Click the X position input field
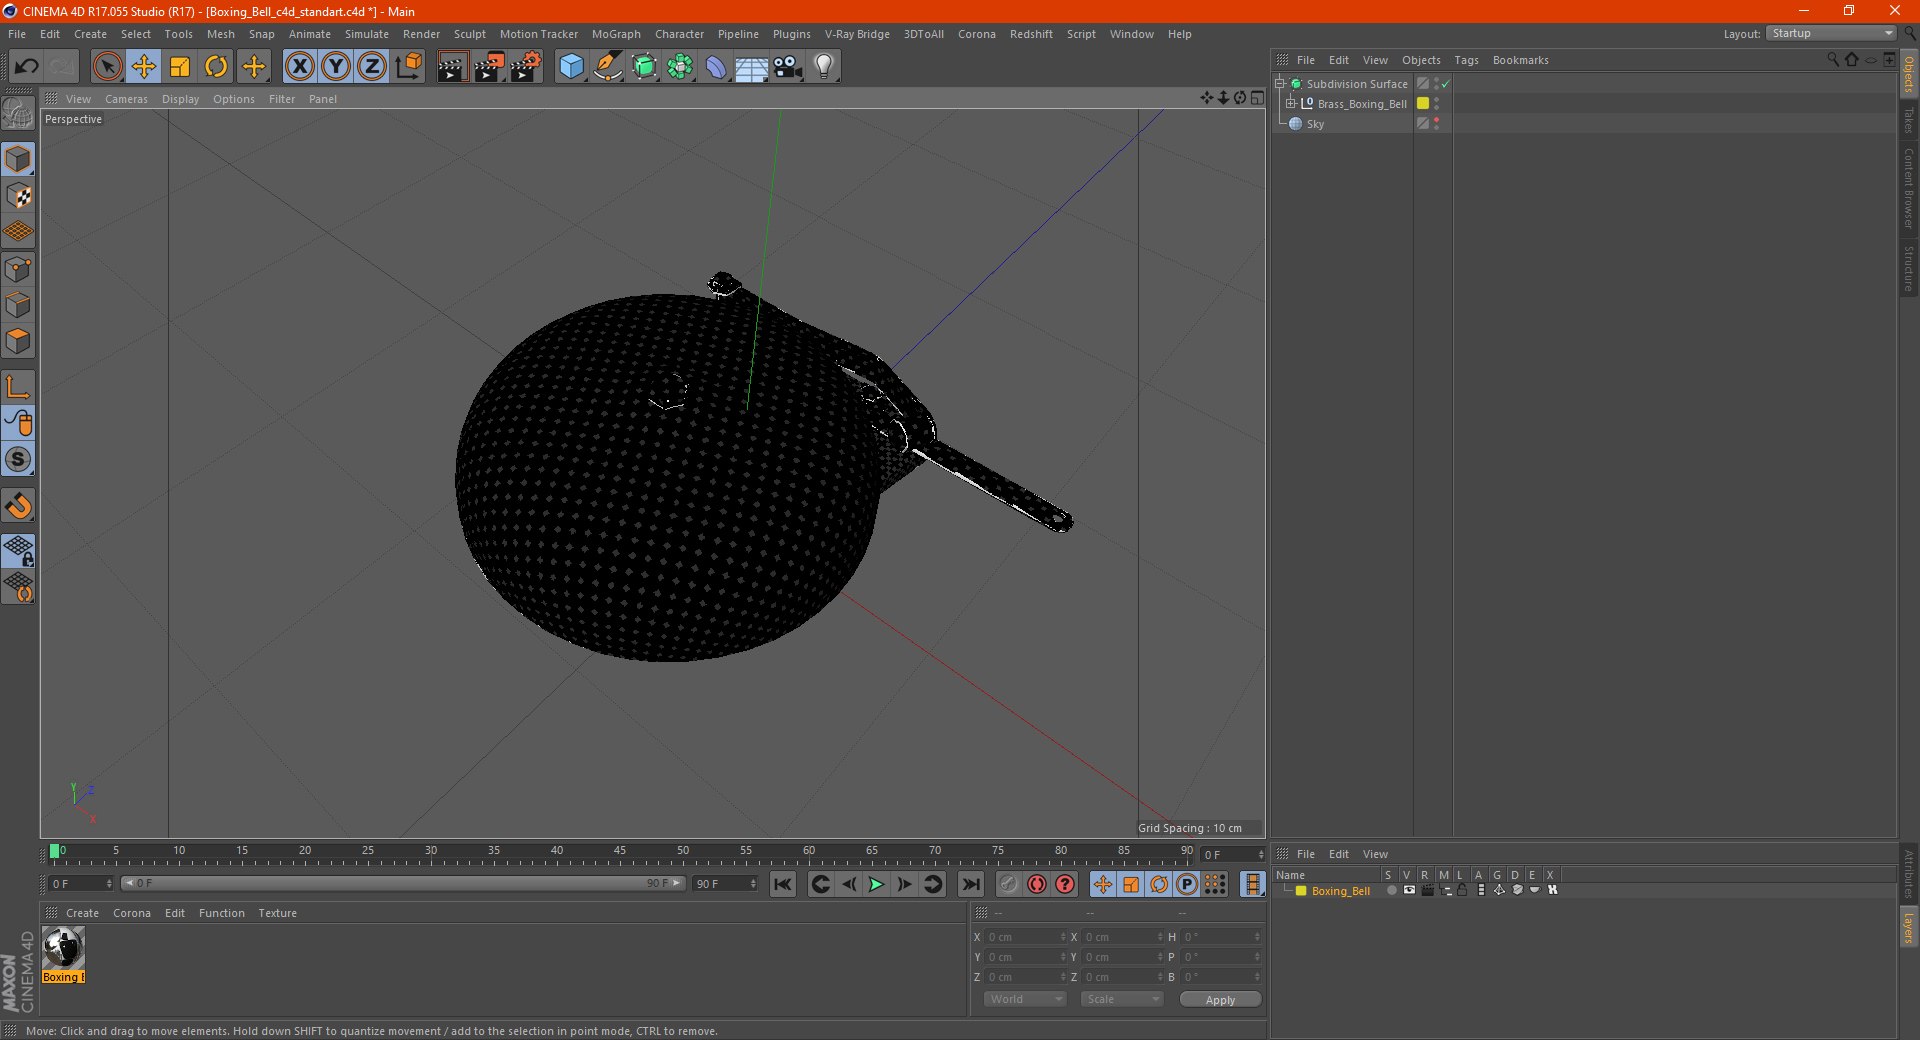Screen dimensions: 1920x1040 [x=1023, y=937]
